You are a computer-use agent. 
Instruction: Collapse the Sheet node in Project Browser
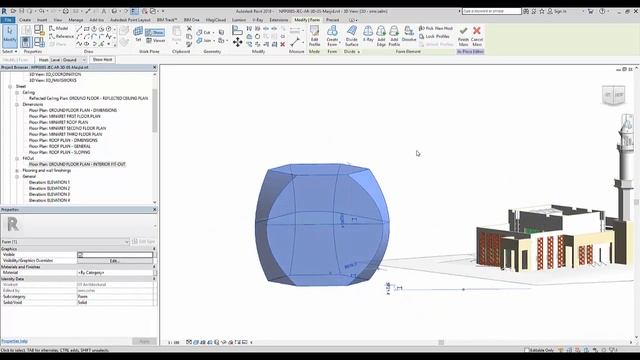click(10, 87)
